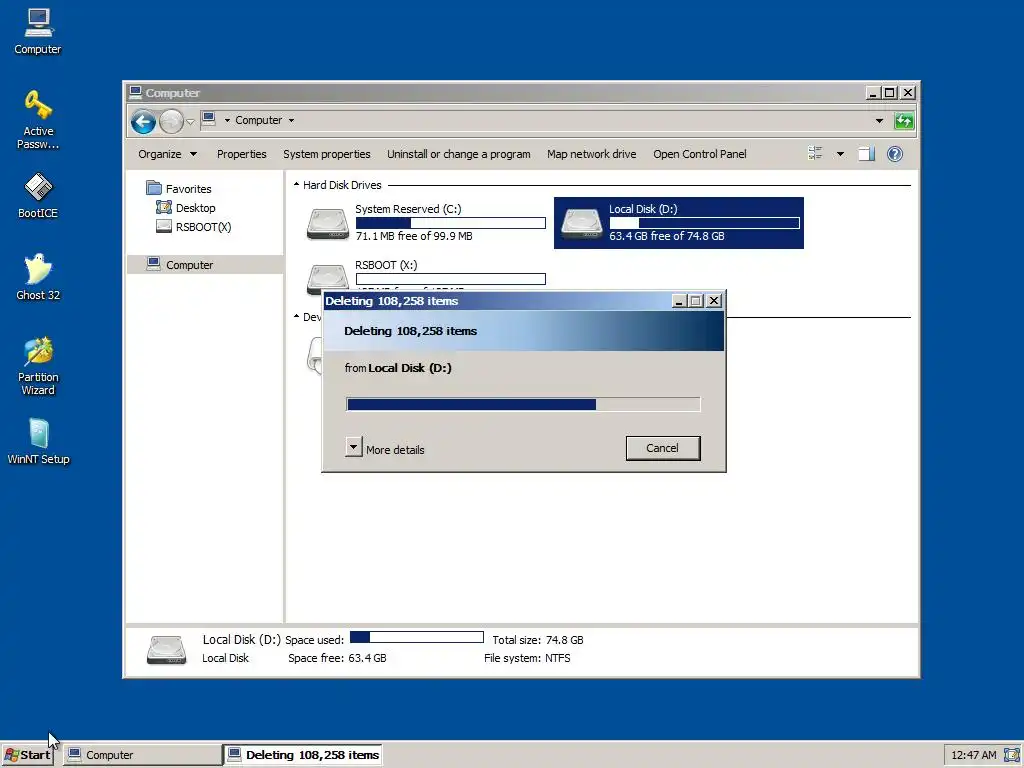This screenshot has height=768, width=1024.
Task: Click Open Control Panel
Action: click(x=699, y=154)
